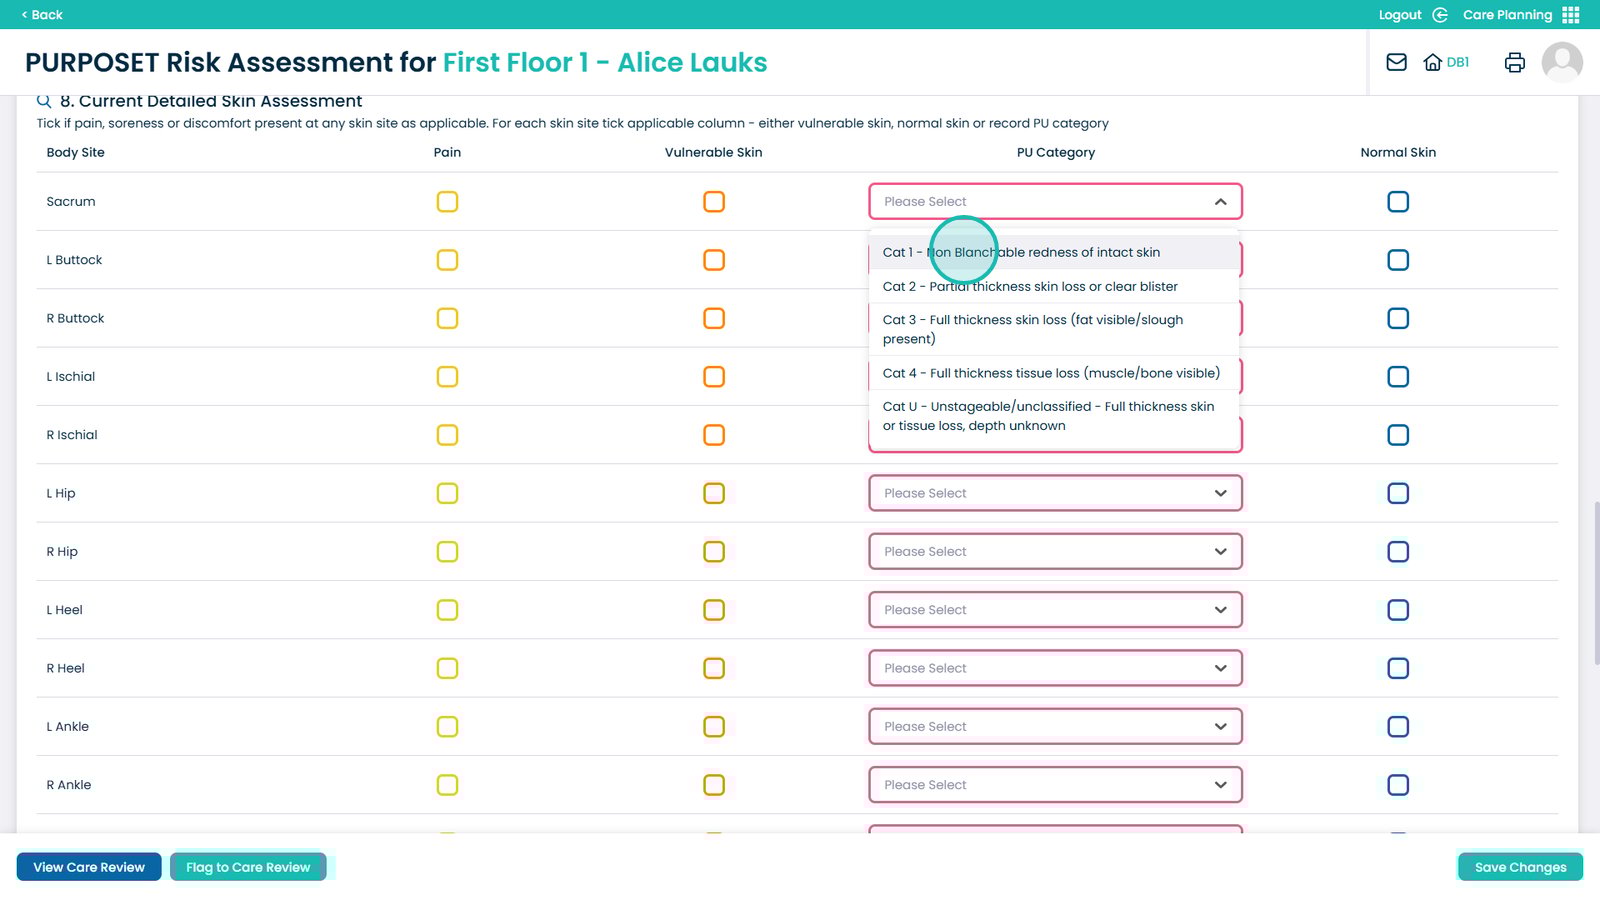1600x900 pixels.
Task: Select Cat 2 partial thickness skin loss option
Action: point(1030,287)
